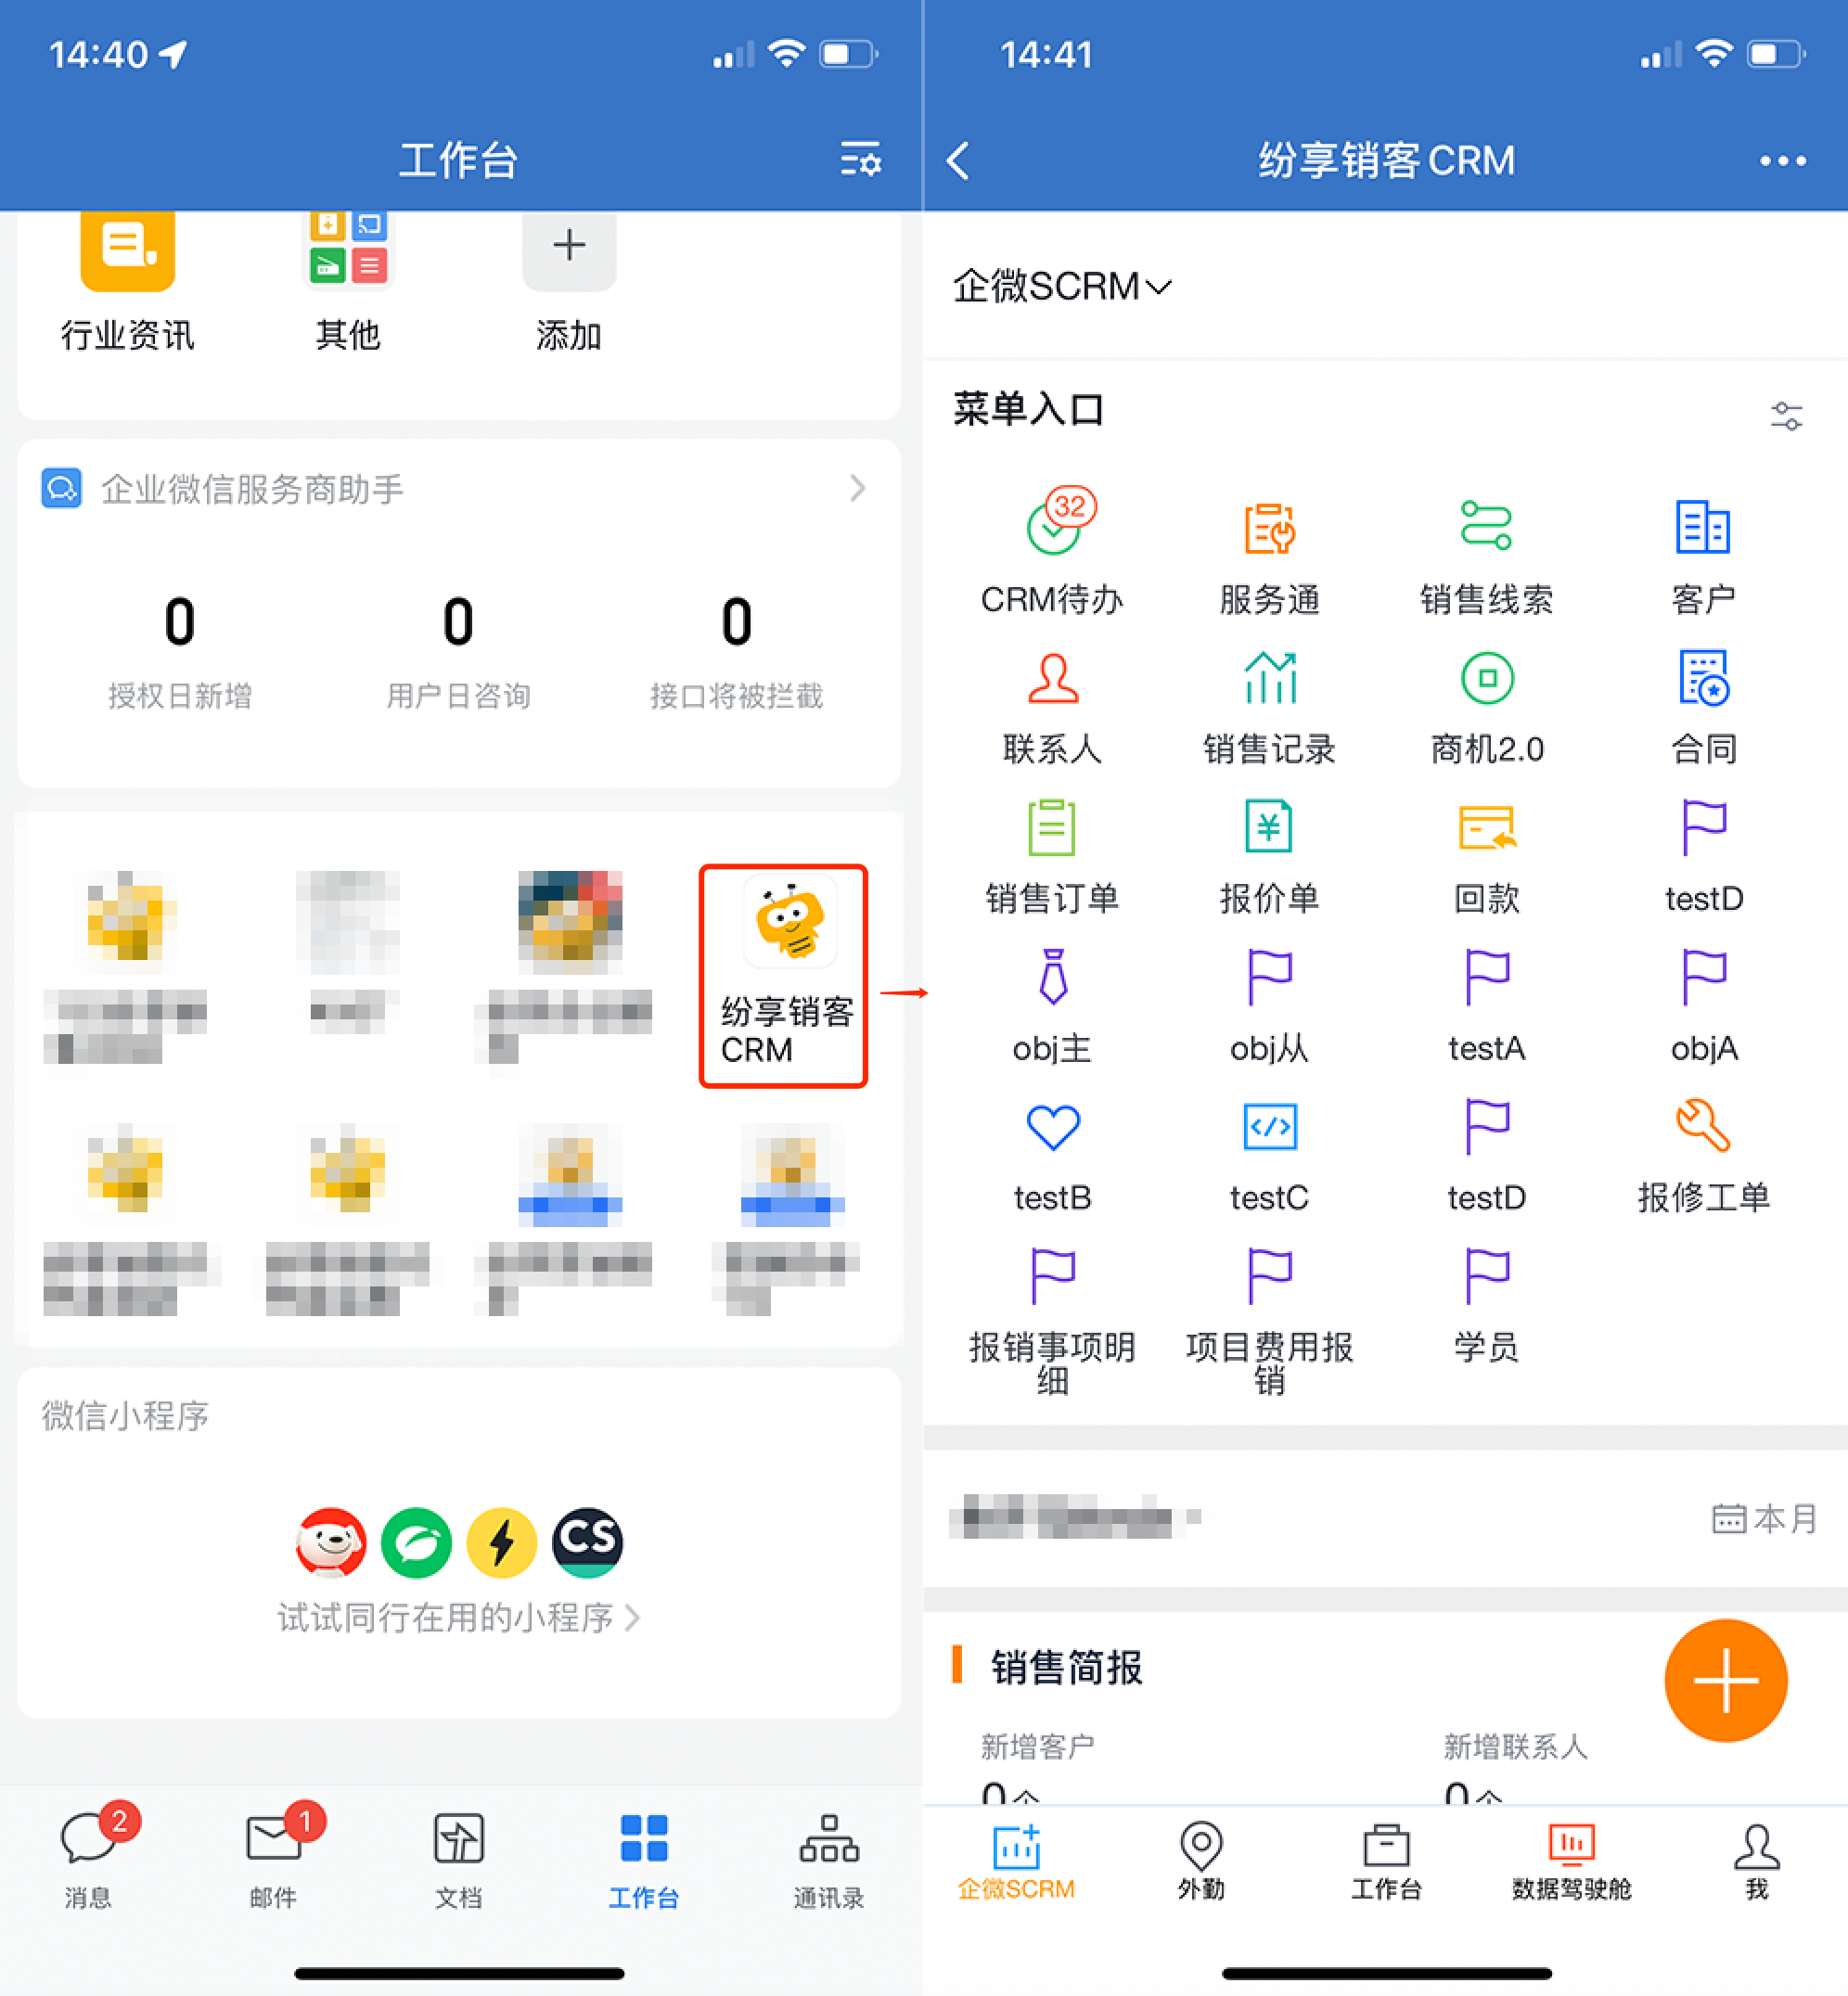Switch to 文档 tab
The width and height of the screenshot is (1848, 1996).
(459, 1858)
